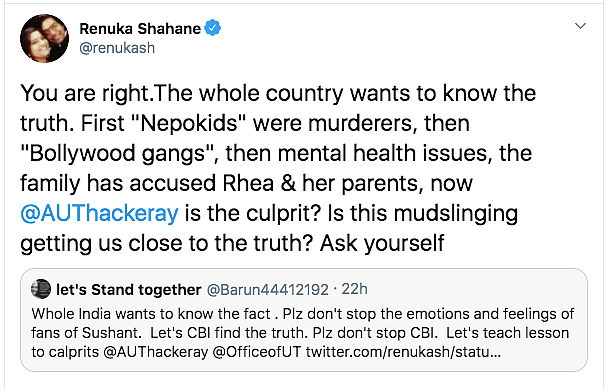Click the Renuka Shahane display name
This screenshot has width=610, height=389.
[x=140, y=28]
